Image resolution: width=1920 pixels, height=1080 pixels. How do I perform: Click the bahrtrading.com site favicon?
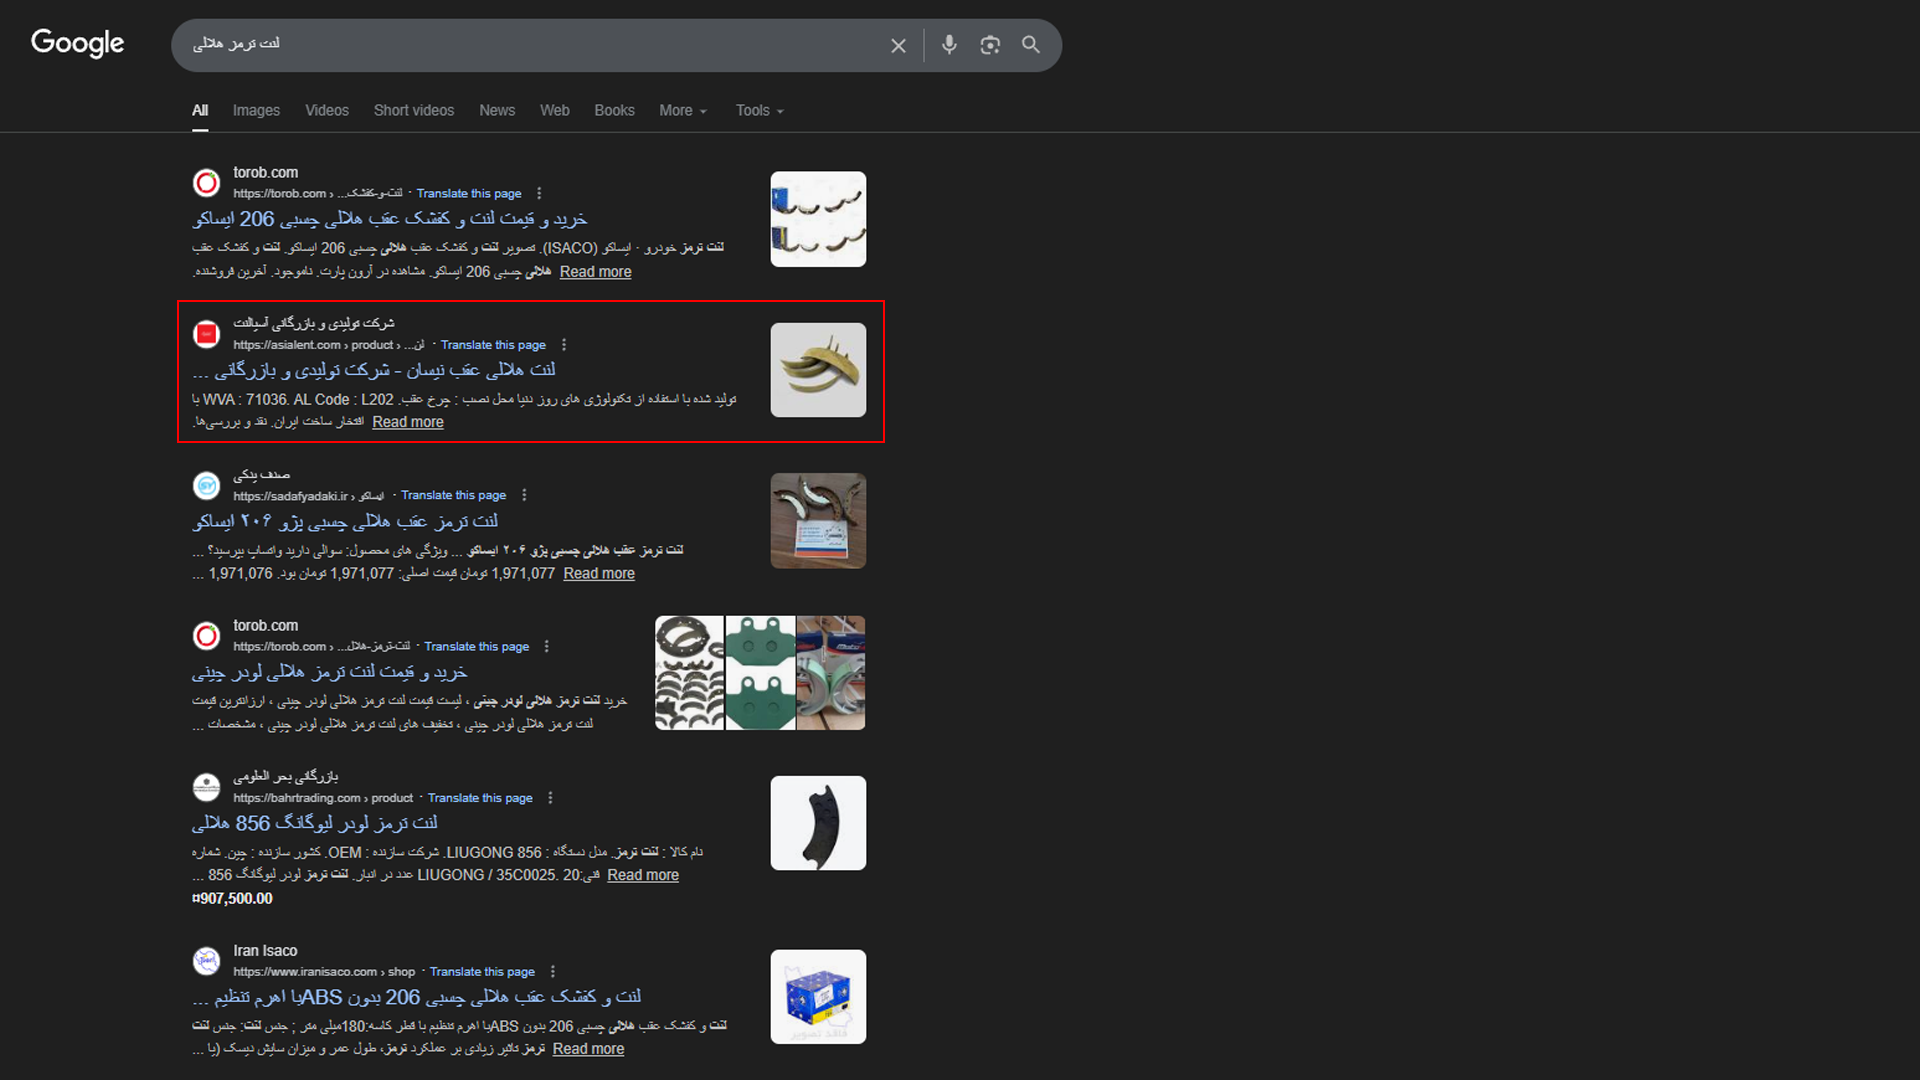207,787
